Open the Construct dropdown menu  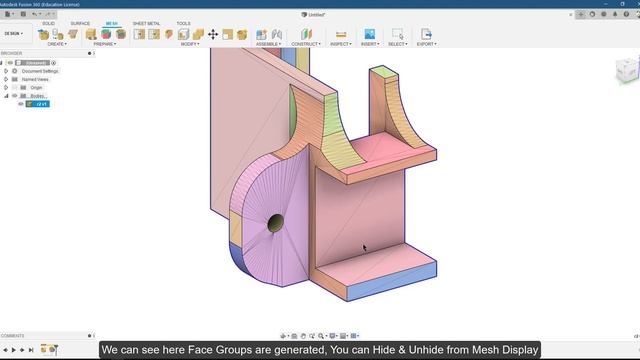click(306, 44)
